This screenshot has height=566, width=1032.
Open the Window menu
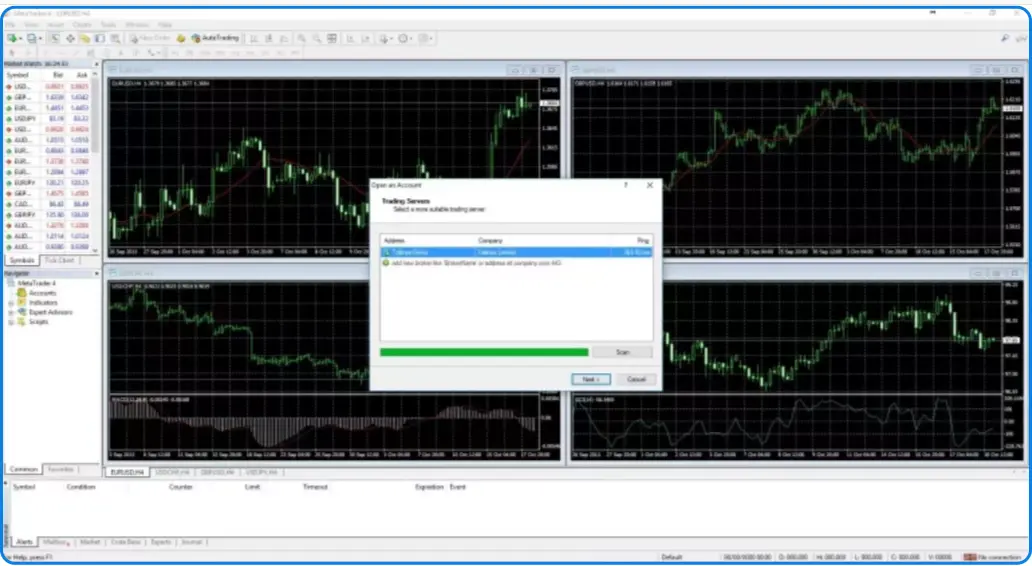[137, 25]
